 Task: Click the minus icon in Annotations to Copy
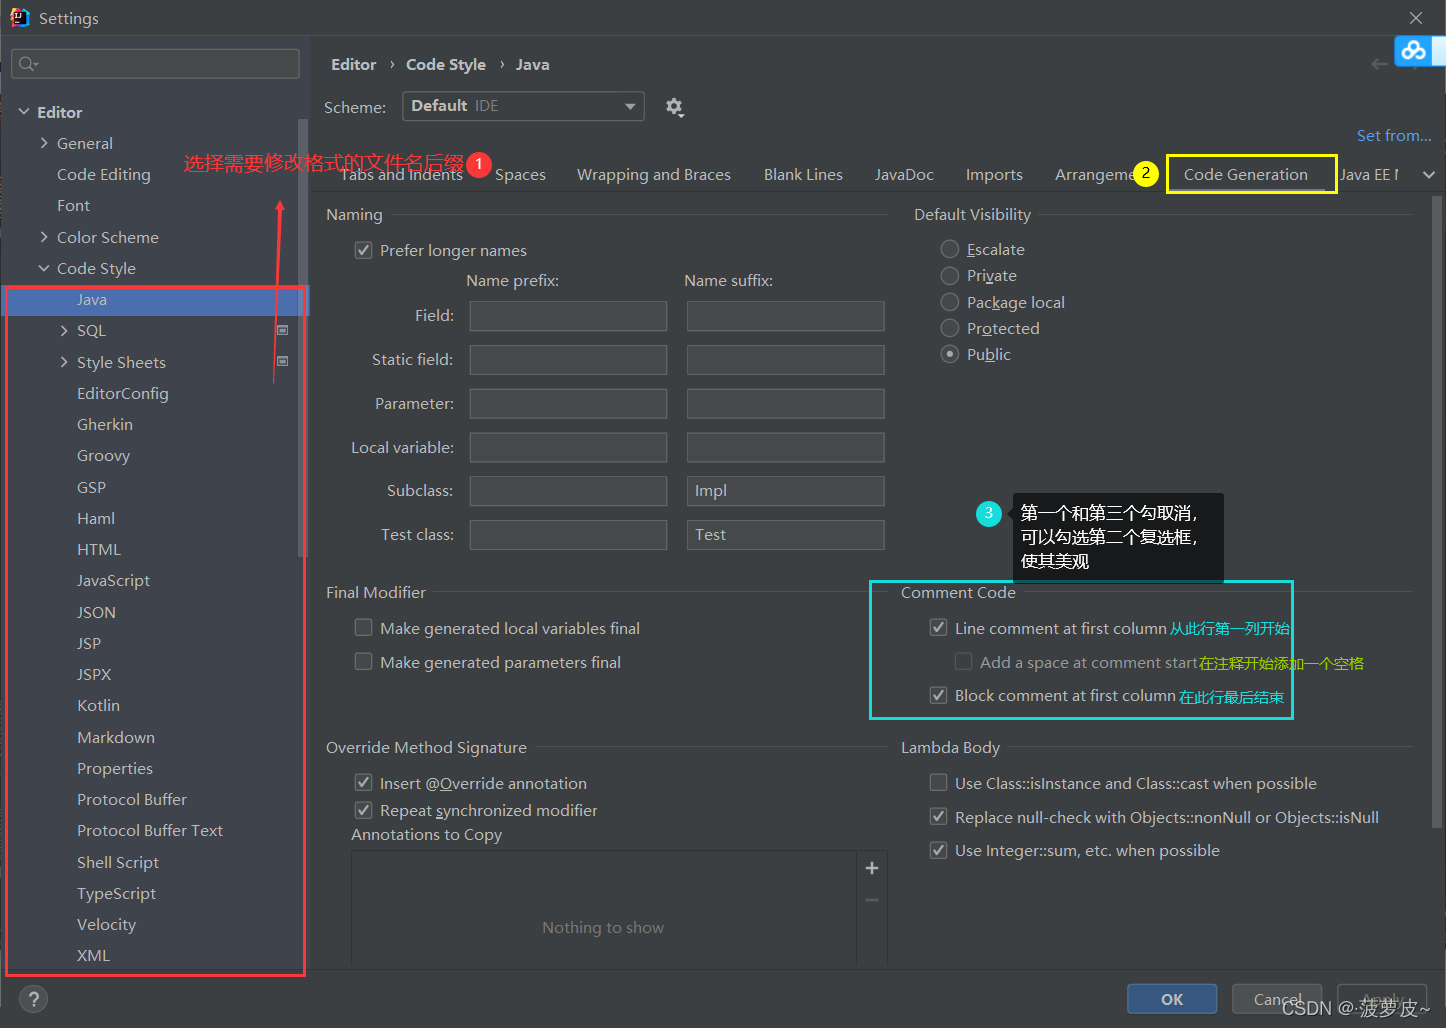[x=872, y=900]
